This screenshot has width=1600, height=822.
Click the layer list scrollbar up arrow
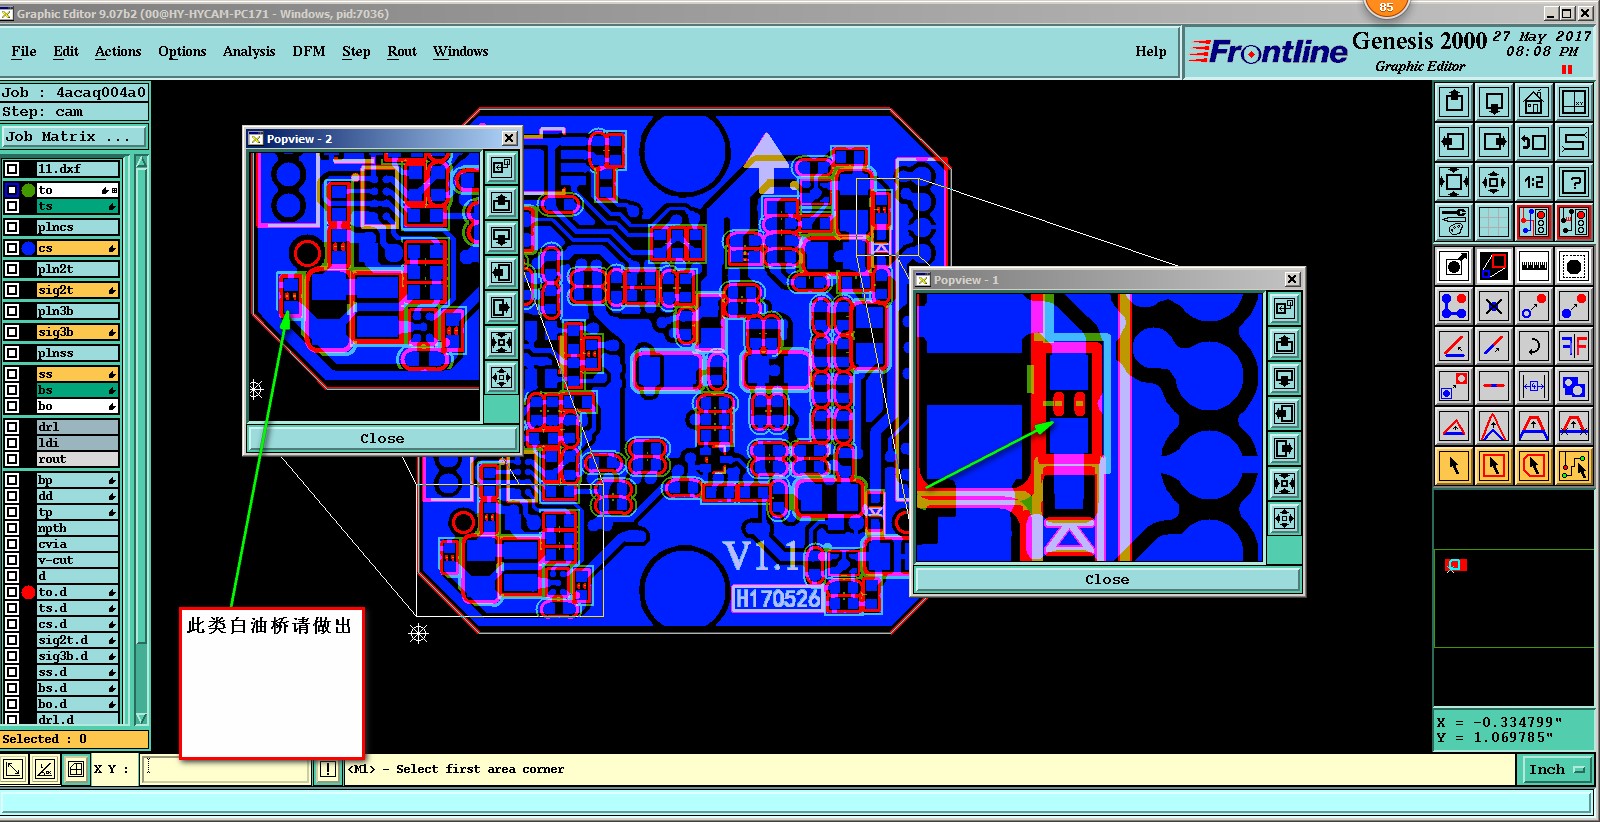pos(141,162)
